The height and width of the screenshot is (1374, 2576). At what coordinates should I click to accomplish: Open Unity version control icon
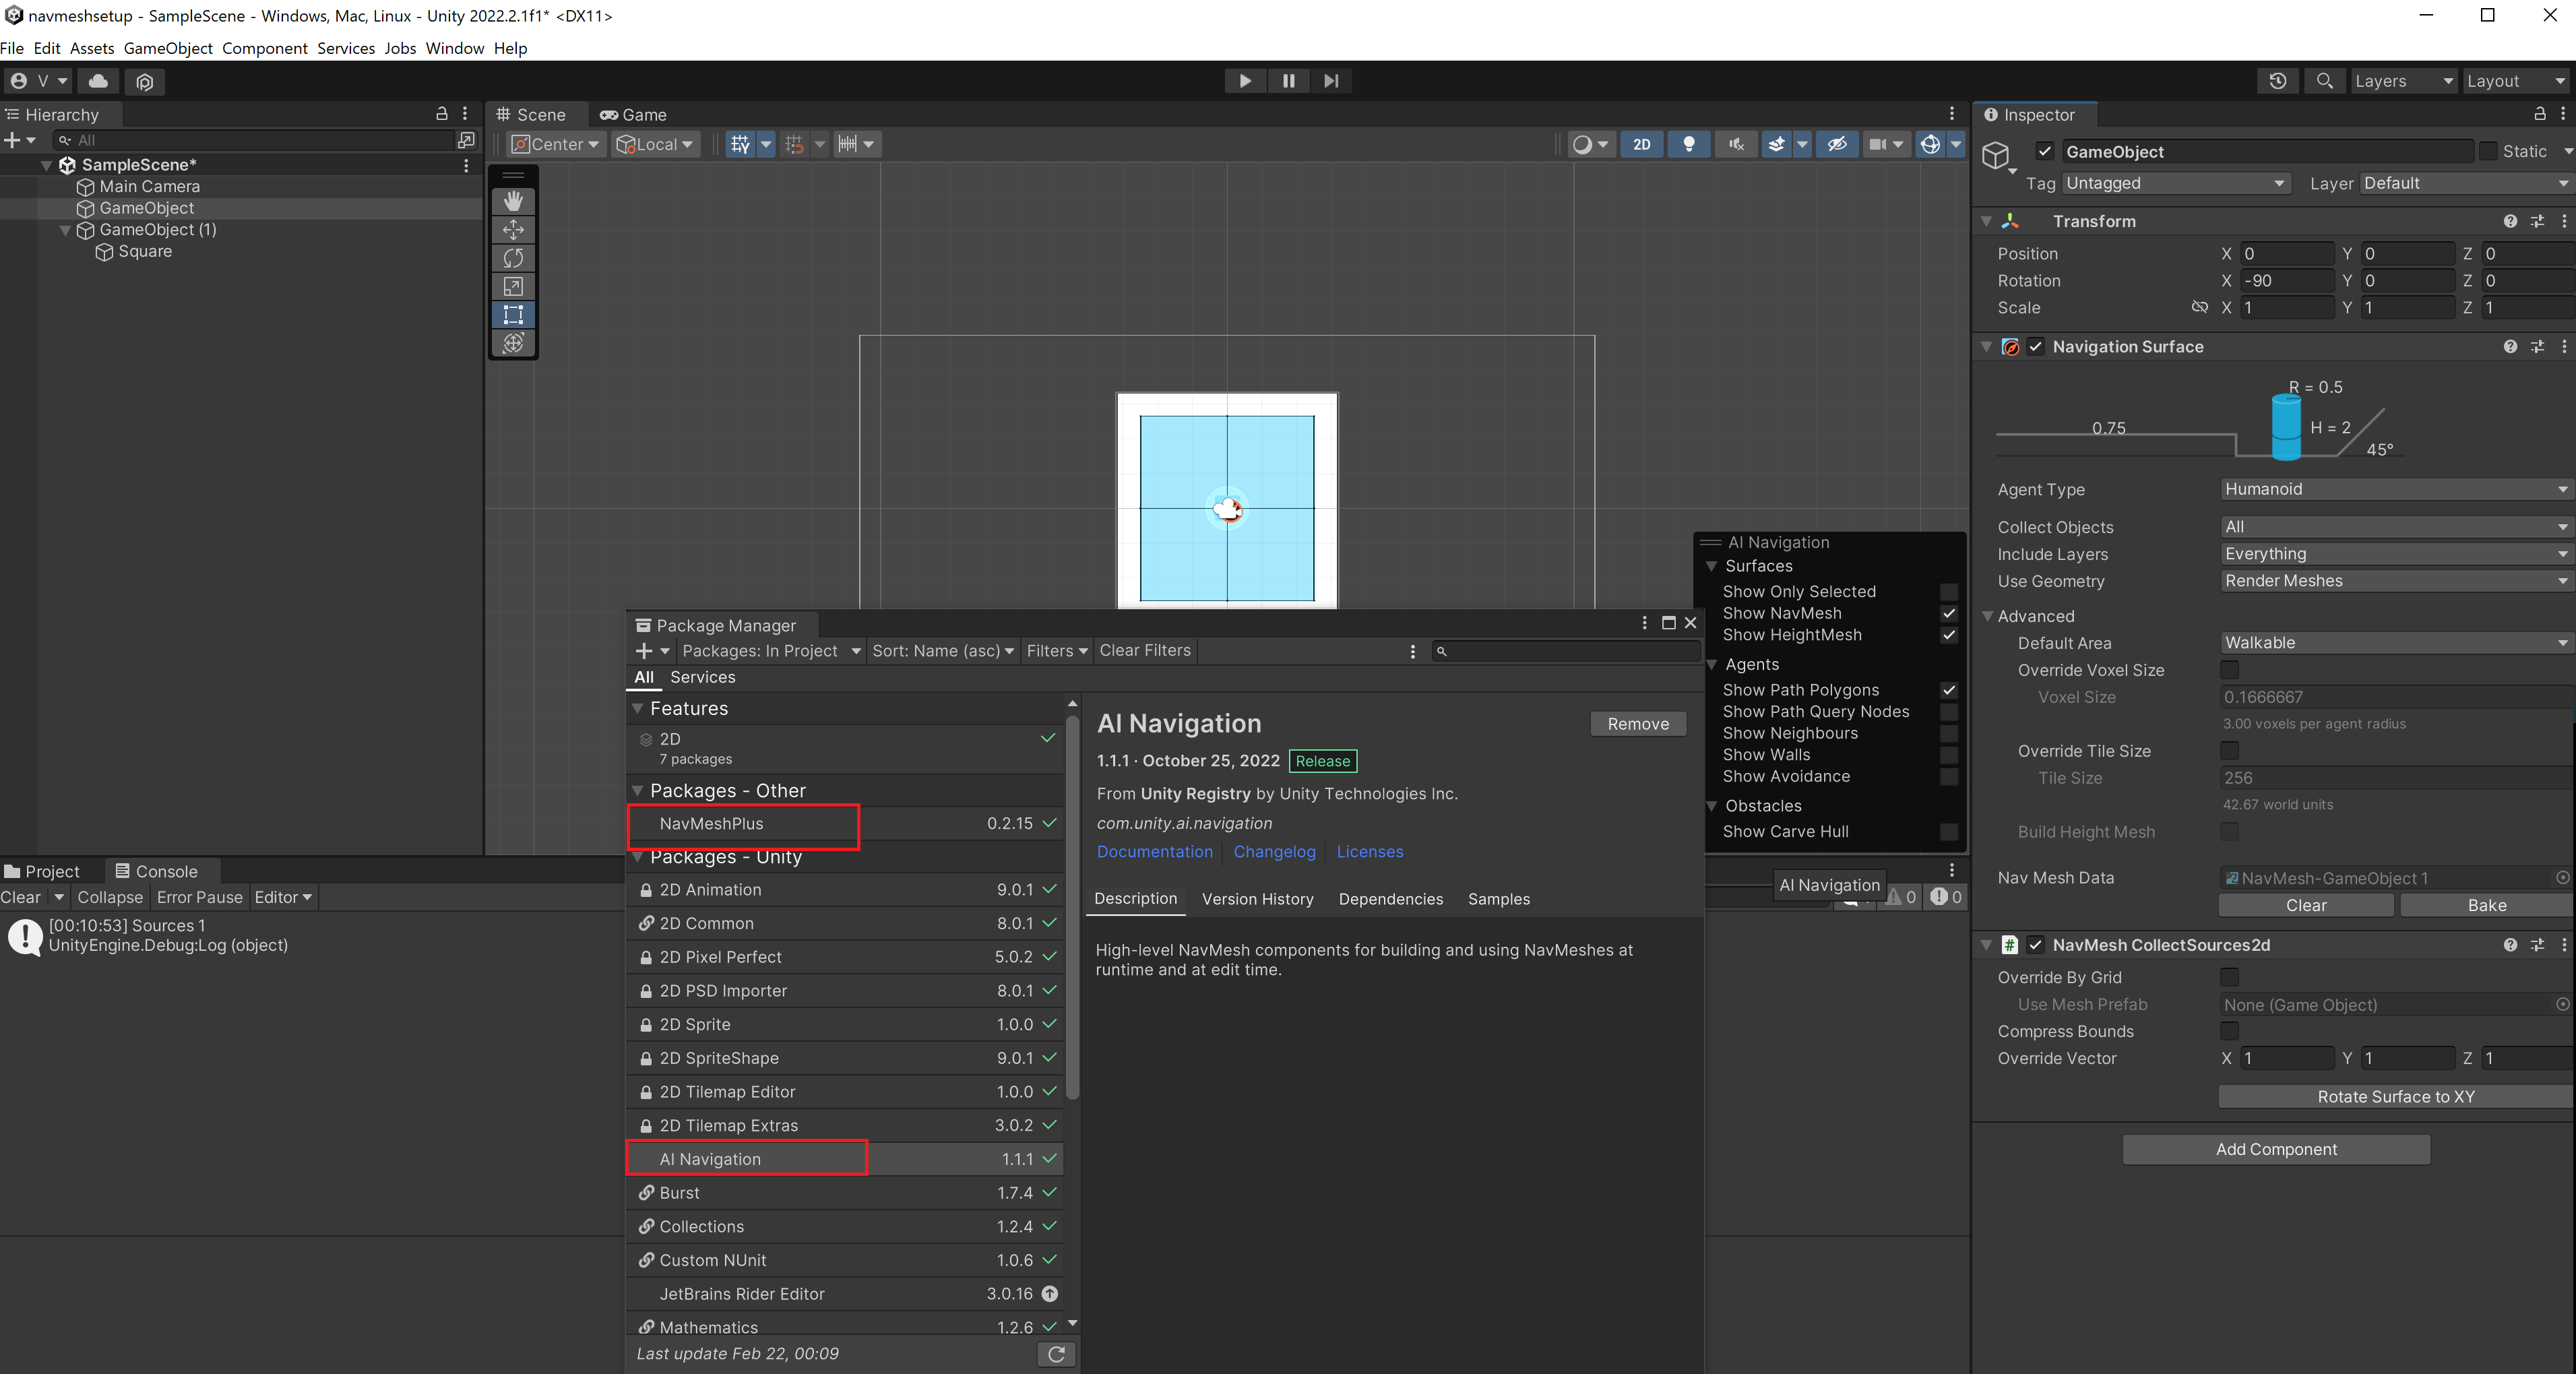(145, 81)
